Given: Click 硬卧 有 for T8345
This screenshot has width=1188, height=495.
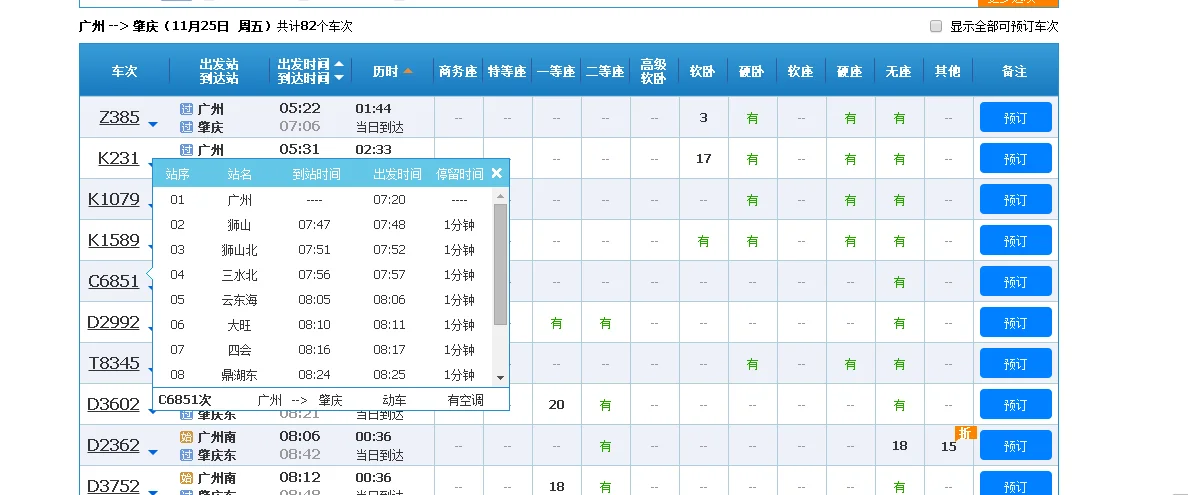Looking at the screenshot, I should (752, 364).
